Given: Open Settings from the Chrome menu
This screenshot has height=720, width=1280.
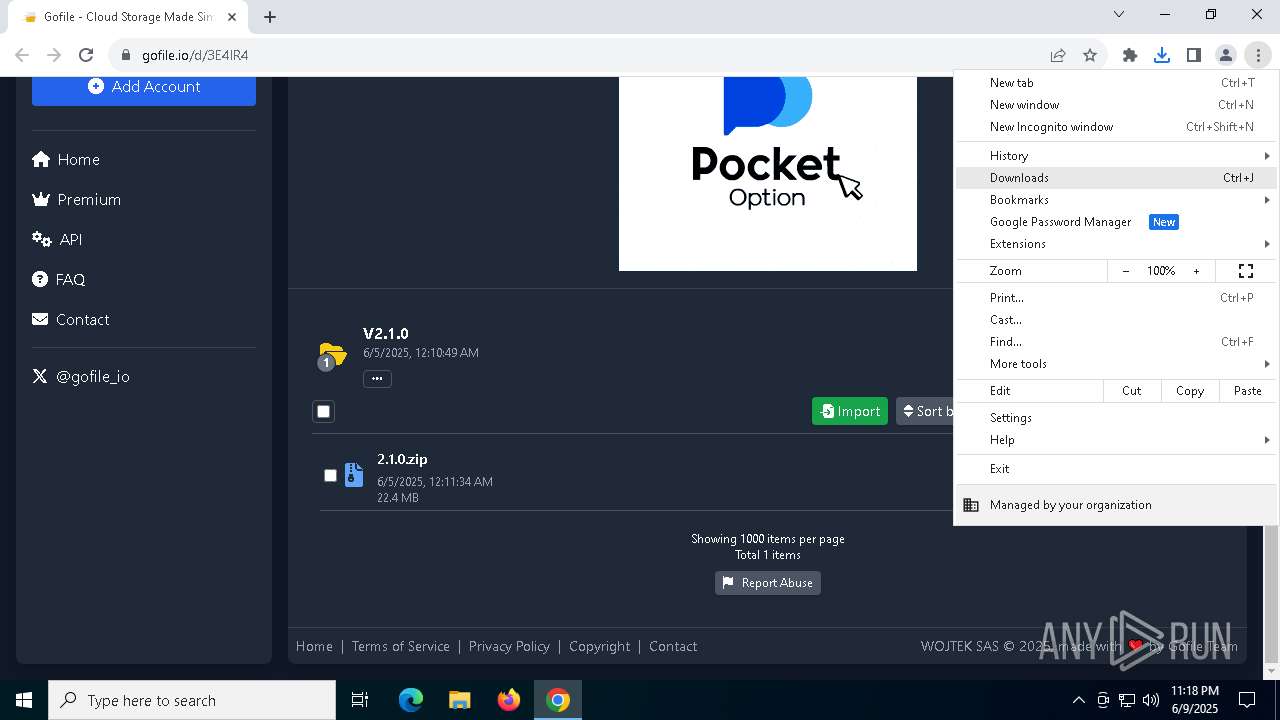Looking at the screenshot, I should tap(1116, 418).
